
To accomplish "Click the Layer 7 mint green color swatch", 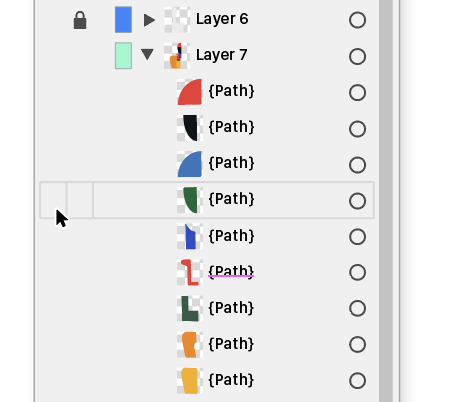I will click(x=123, y=56).
